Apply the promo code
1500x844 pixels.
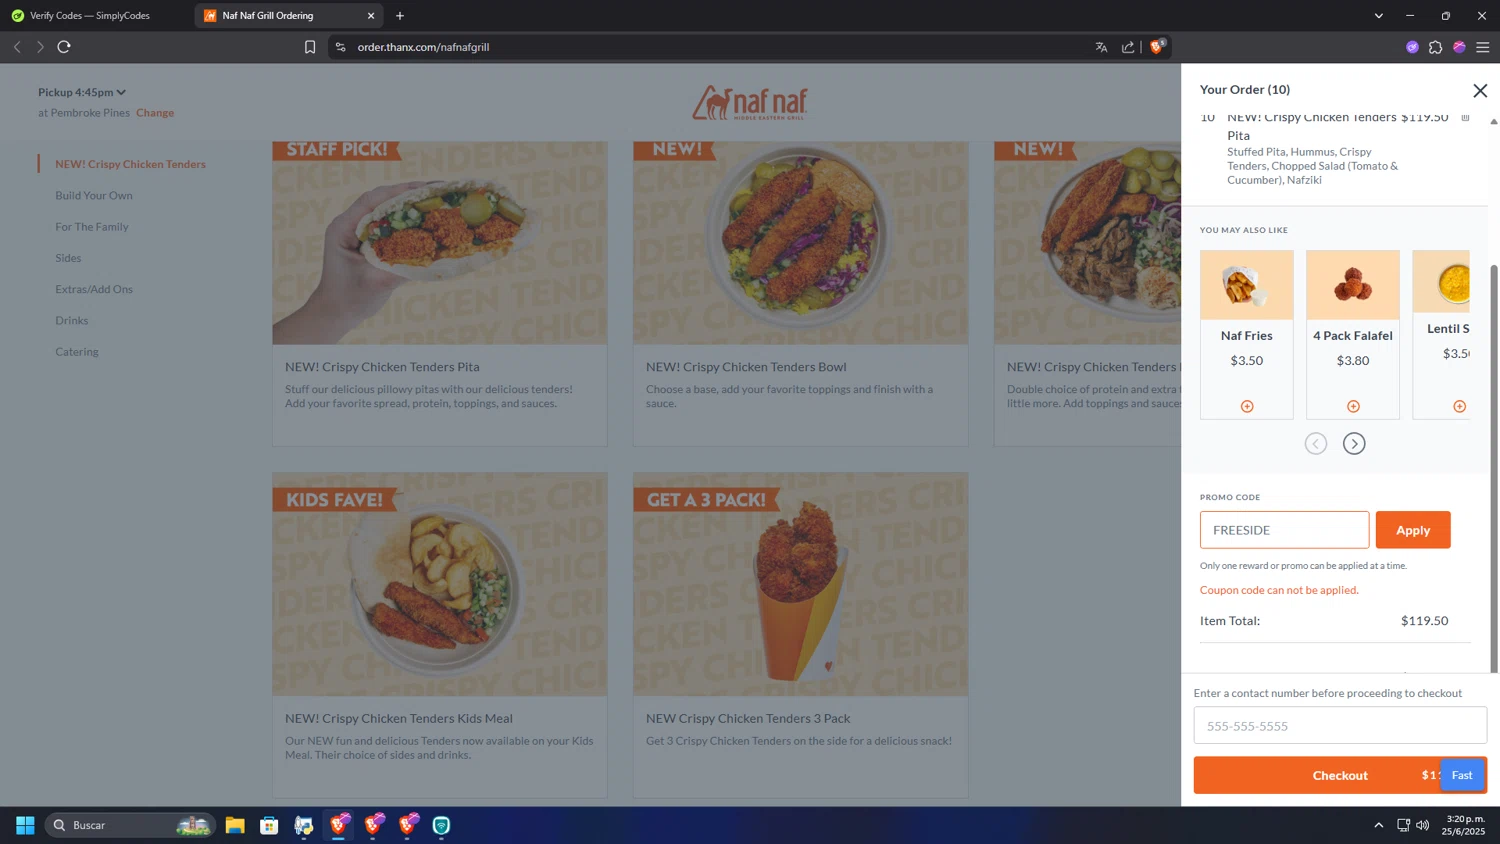pyautogui.click(x=1413, y=530)
